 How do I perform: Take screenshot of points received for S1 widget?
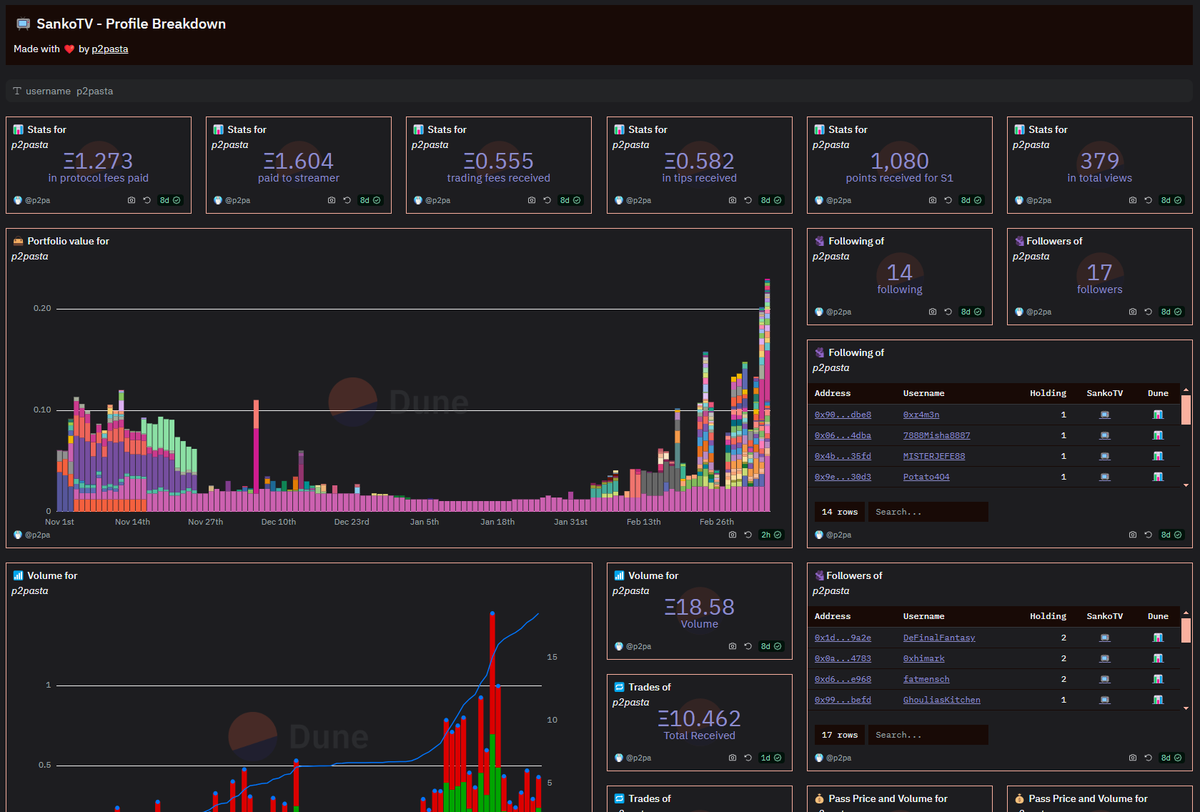click(933, 200)
